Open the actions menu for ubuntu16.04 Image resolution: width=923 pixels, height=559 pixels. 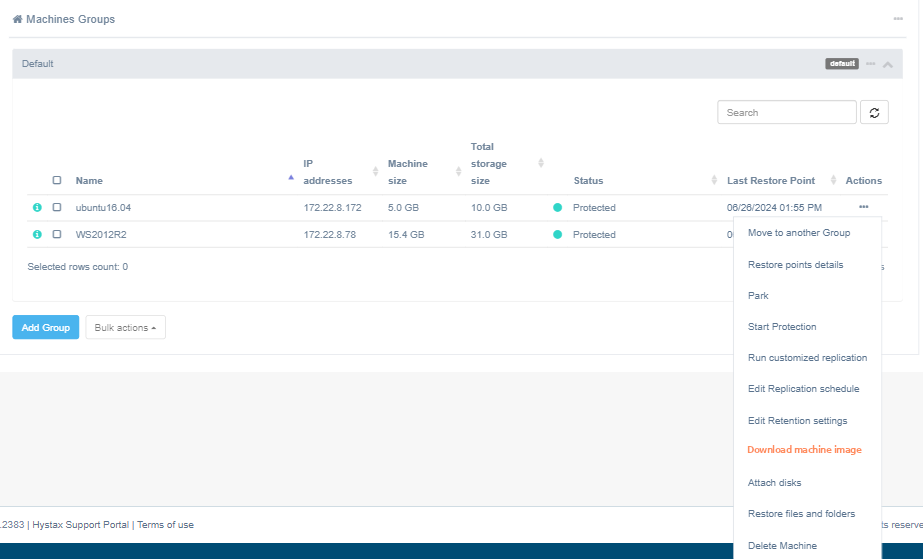864,207
